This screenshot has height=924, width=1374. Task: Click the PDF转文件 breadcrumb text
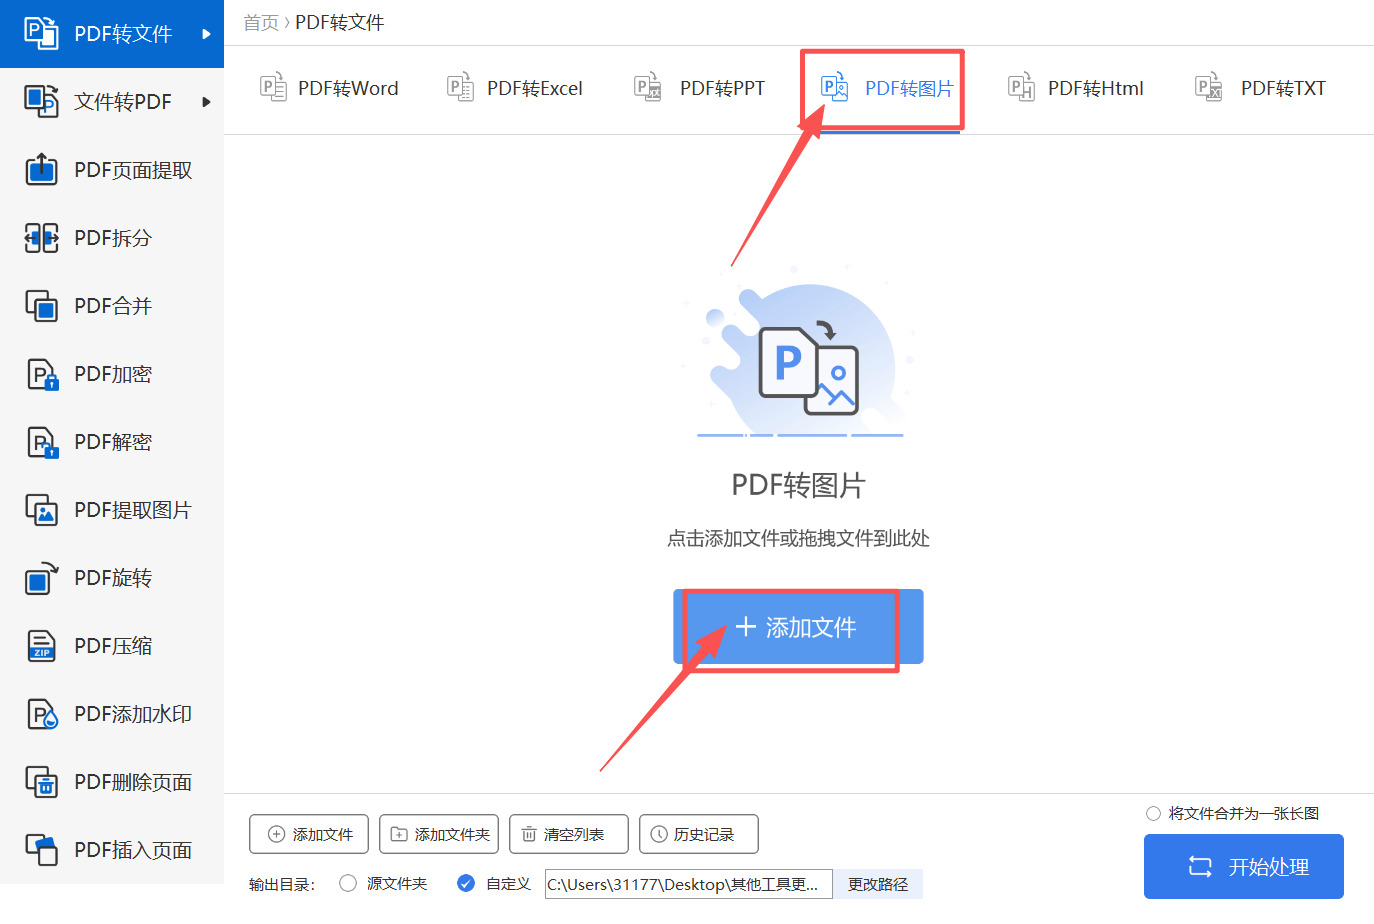pyautogui.click(x=340, y=22)
